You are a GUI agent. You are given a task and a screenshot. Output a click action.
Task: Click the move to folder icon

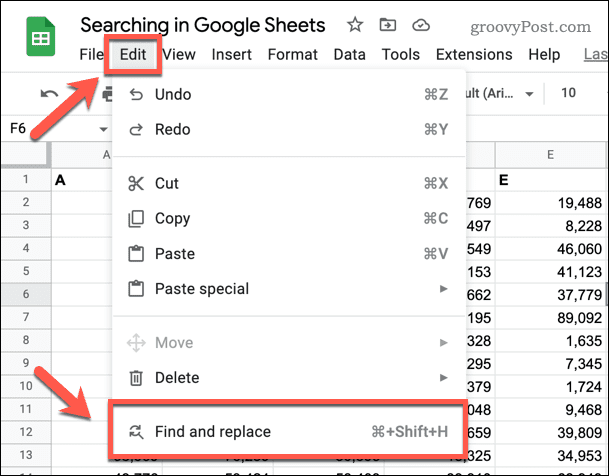[389, 24]
